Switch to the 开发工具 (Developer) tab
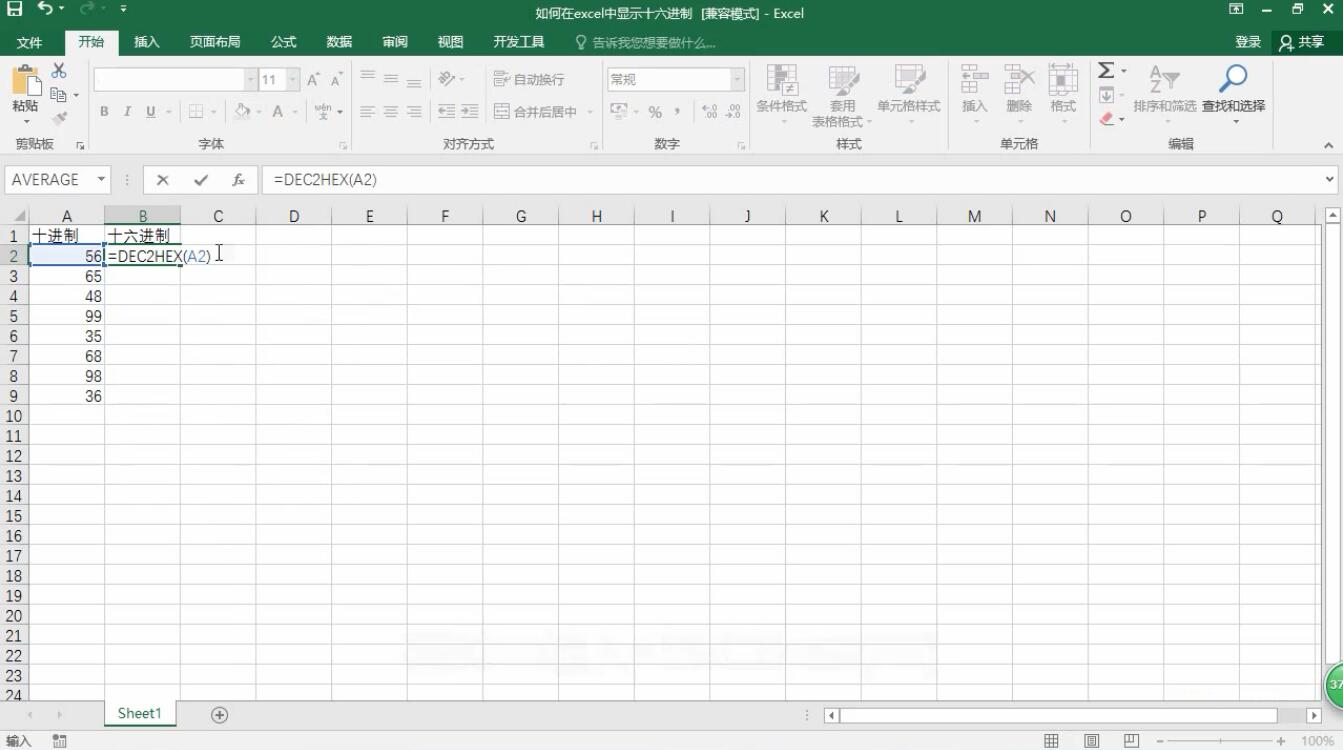 (519, 42)
